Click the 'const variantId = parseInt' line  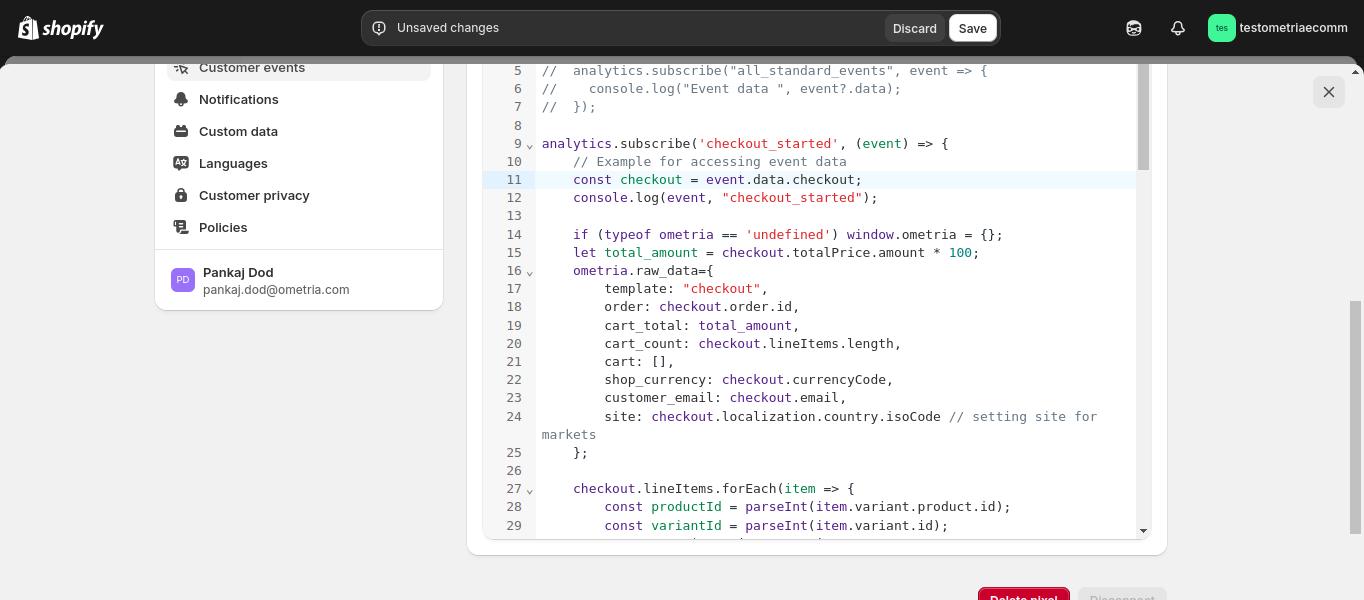point(776,525)
